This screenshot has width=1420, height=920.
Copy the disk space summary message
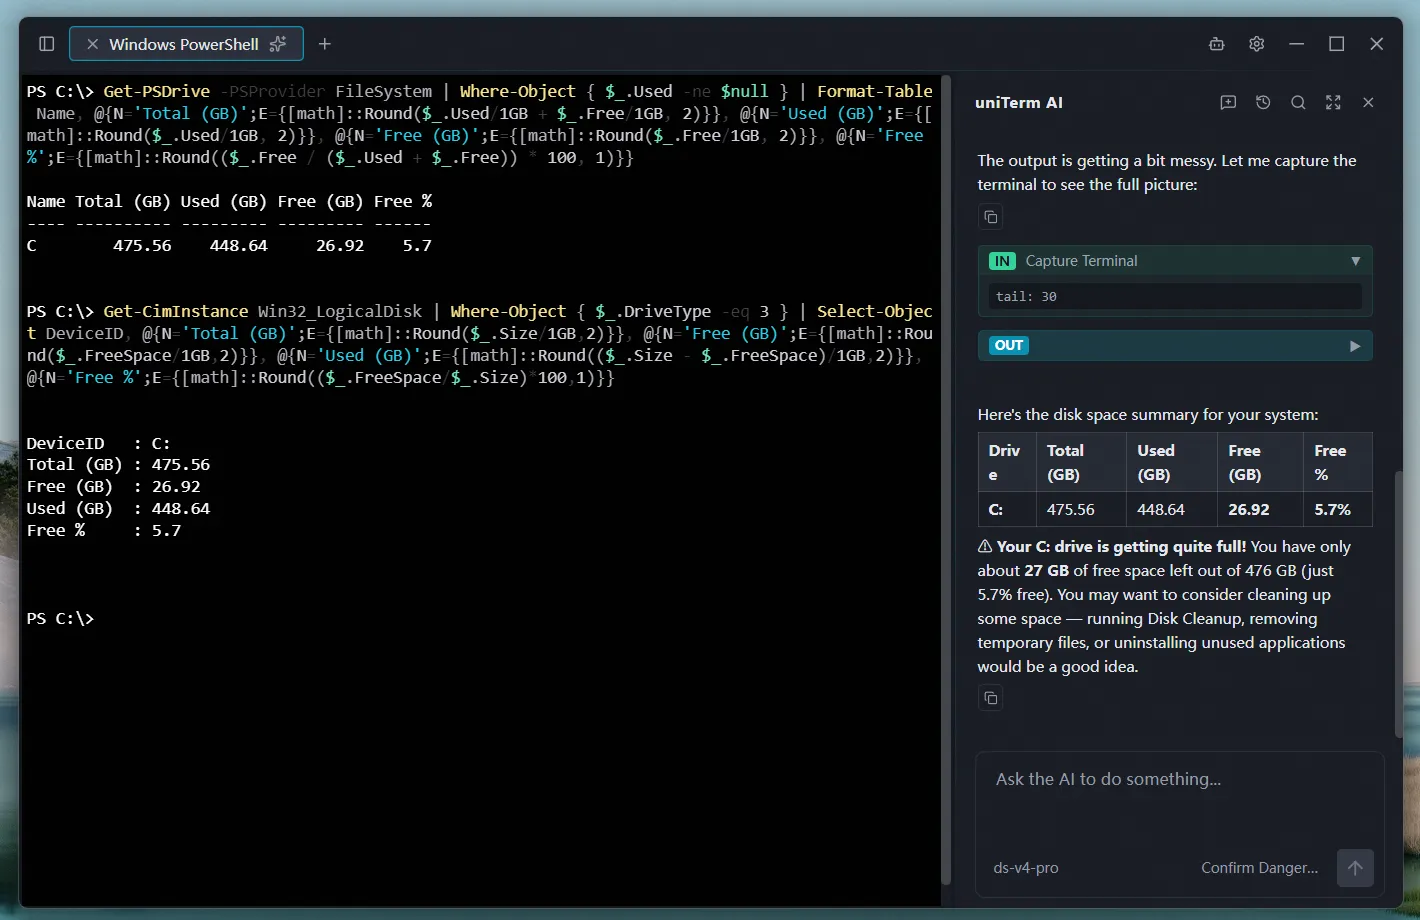pyautogui.click(x=990, y=698)
